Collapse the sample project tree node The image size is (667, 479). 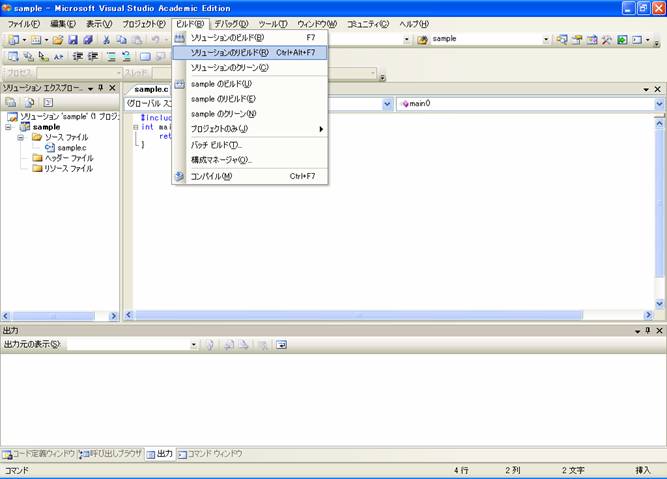coord(10,127)
